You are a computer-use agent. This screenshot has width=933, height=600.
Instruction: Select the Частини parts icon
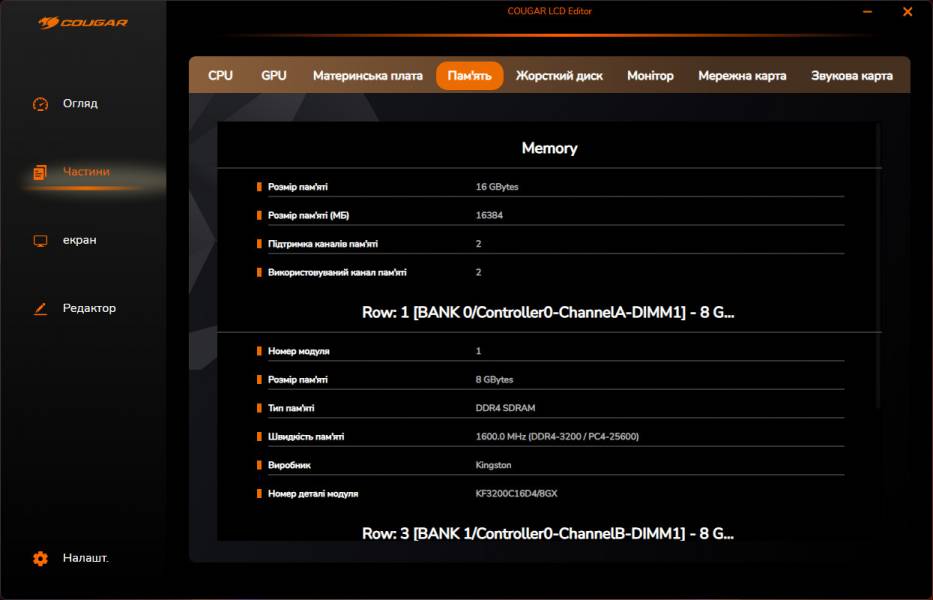tap(40, 172)
